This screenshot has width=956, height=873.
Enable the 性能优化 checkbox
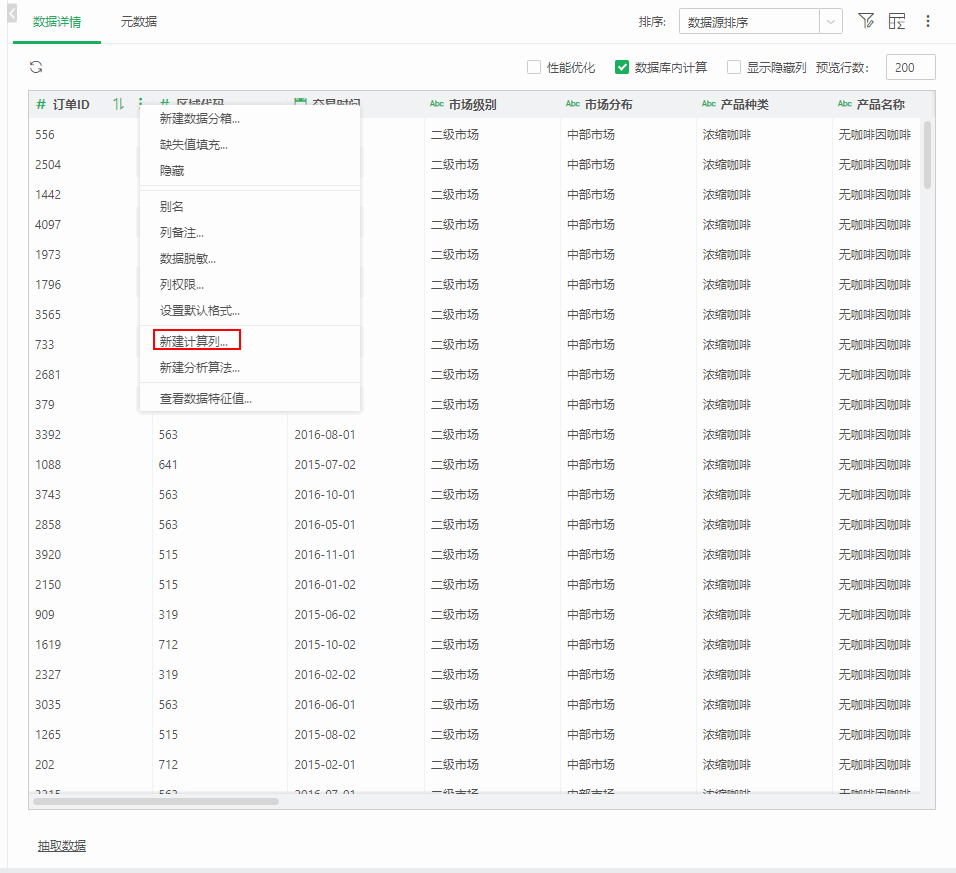pos(535,68)
